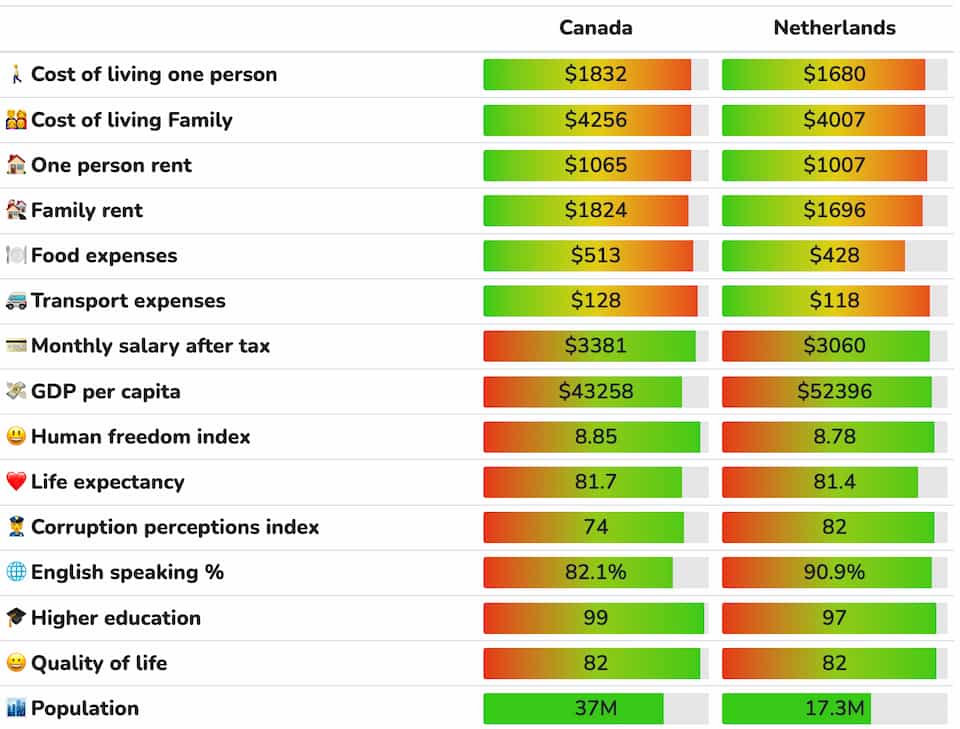Click the GDP per capita row label
Viewport: 960px width, 729px height.
(x=105, y=392)
